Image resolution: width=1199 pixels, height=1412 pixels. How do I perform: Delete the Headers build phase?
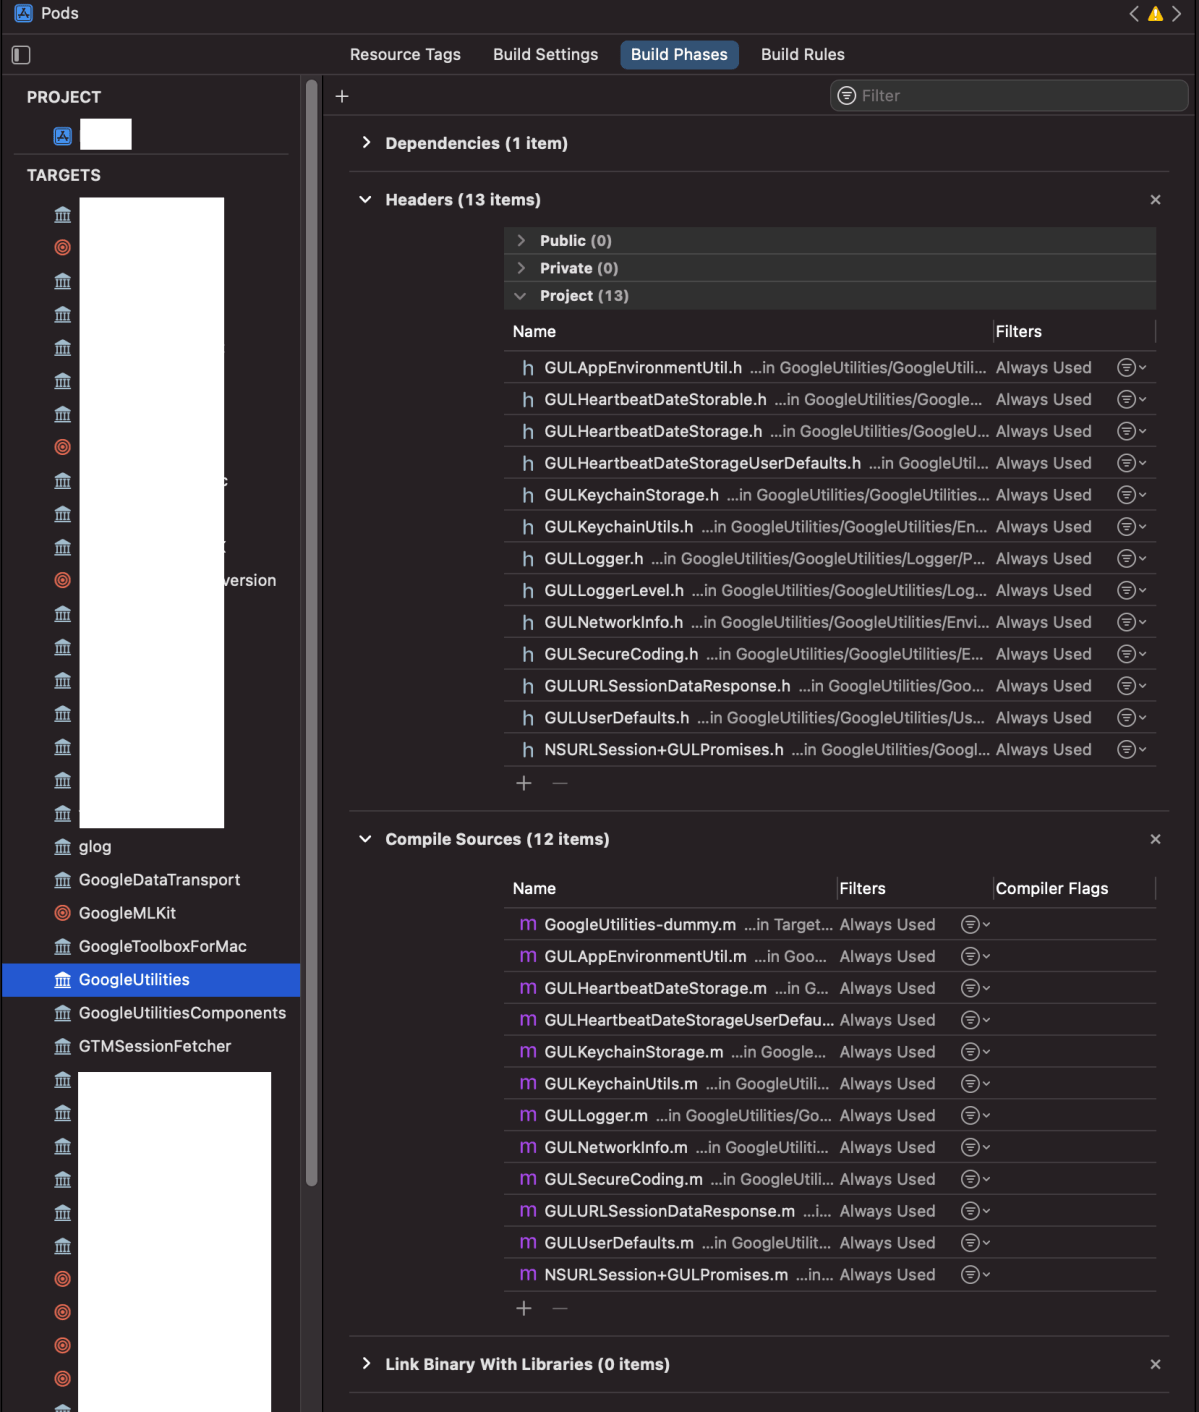coord(1155,200)
